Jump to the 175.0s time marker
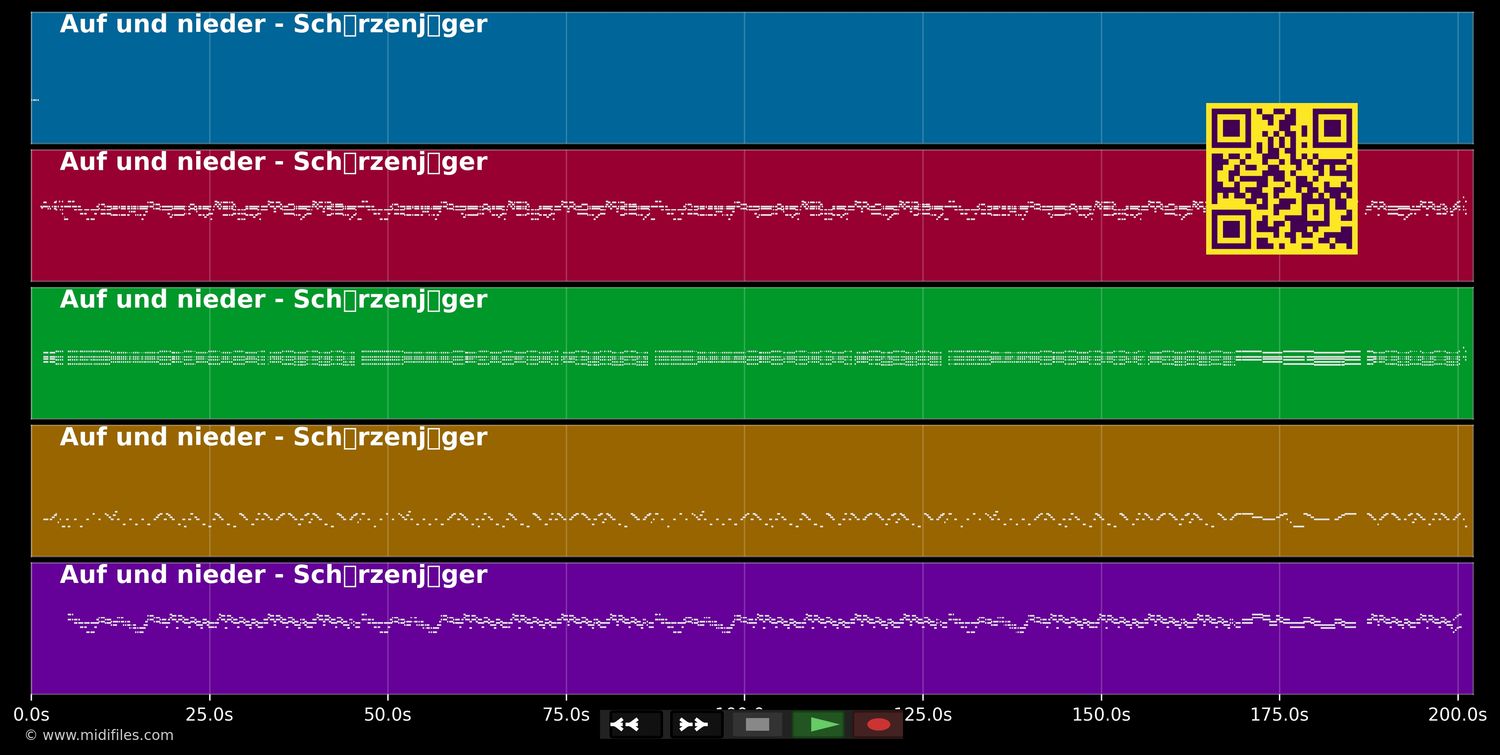Viewport: 1500px width, 755px height. point(1279,715)
